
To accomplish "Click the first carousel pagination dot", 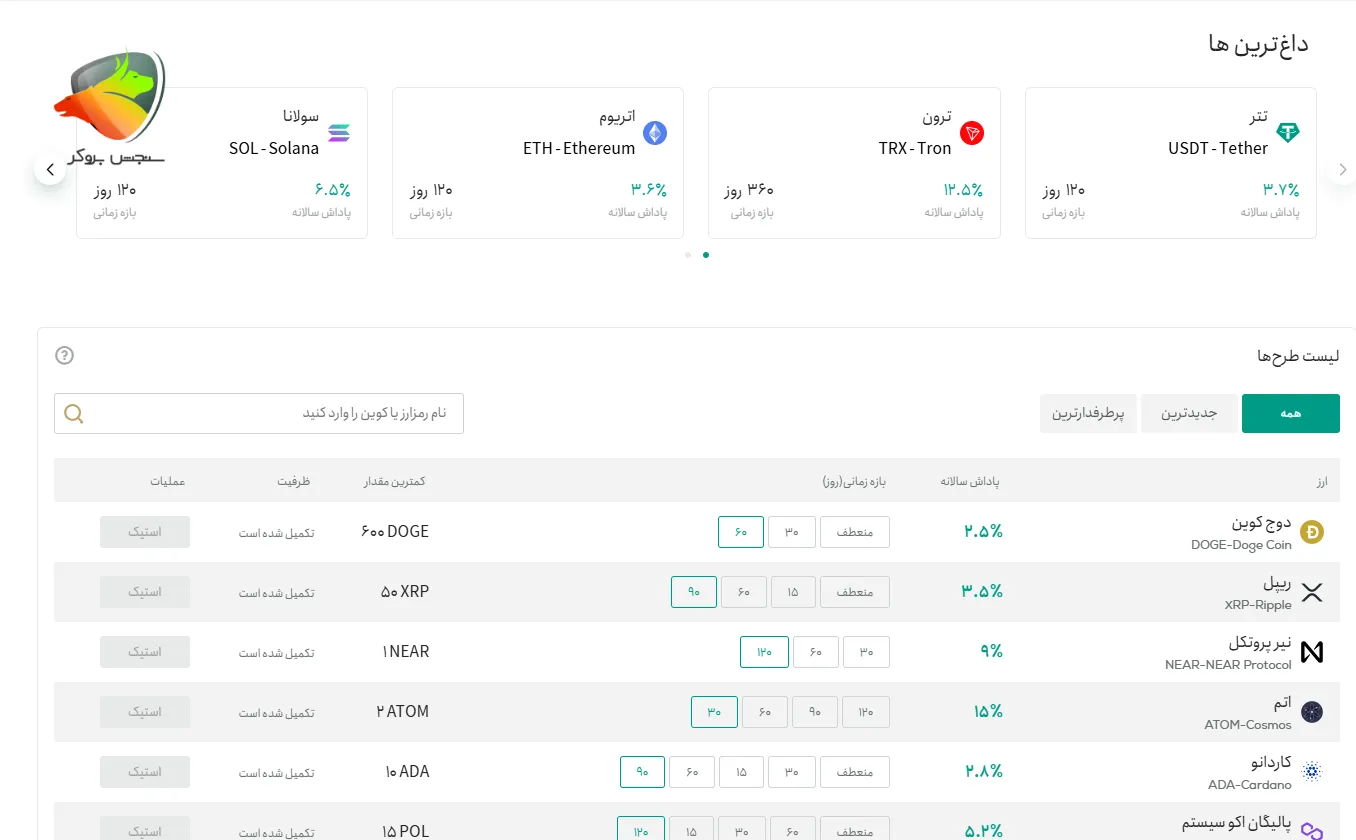I will tap(688, 255).
